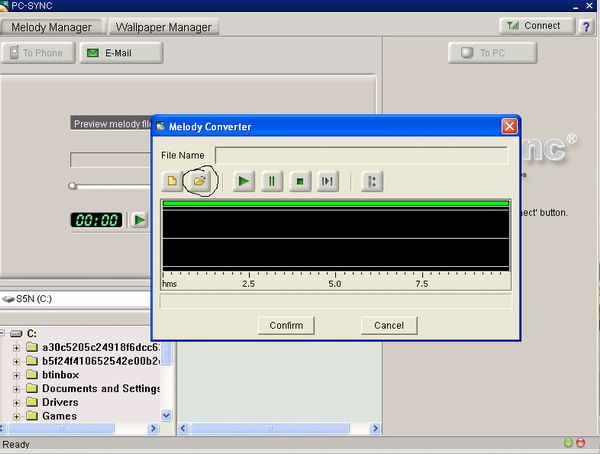
Task: Click the 00:00 time display
Action: (x=96, y=220)
